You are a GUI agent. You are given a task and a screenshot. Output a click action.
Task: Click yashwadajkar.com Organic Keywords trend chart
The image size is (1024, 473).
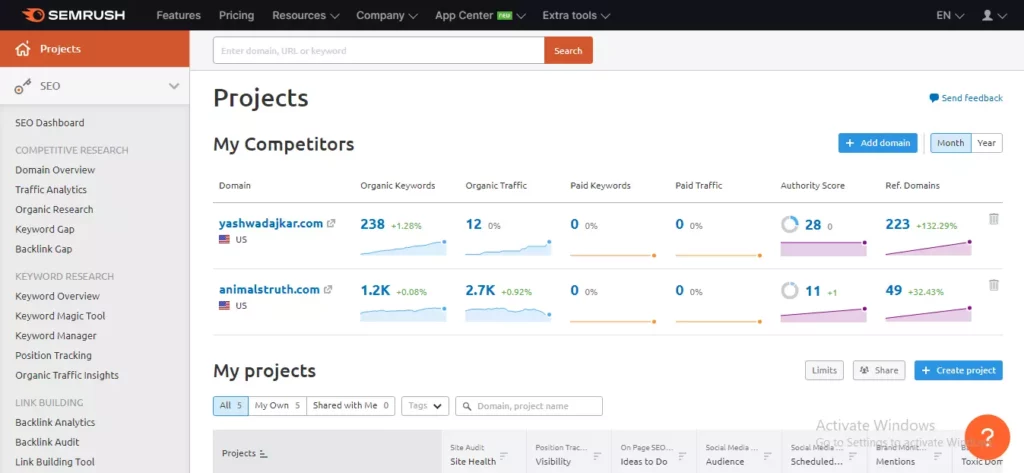403,248
